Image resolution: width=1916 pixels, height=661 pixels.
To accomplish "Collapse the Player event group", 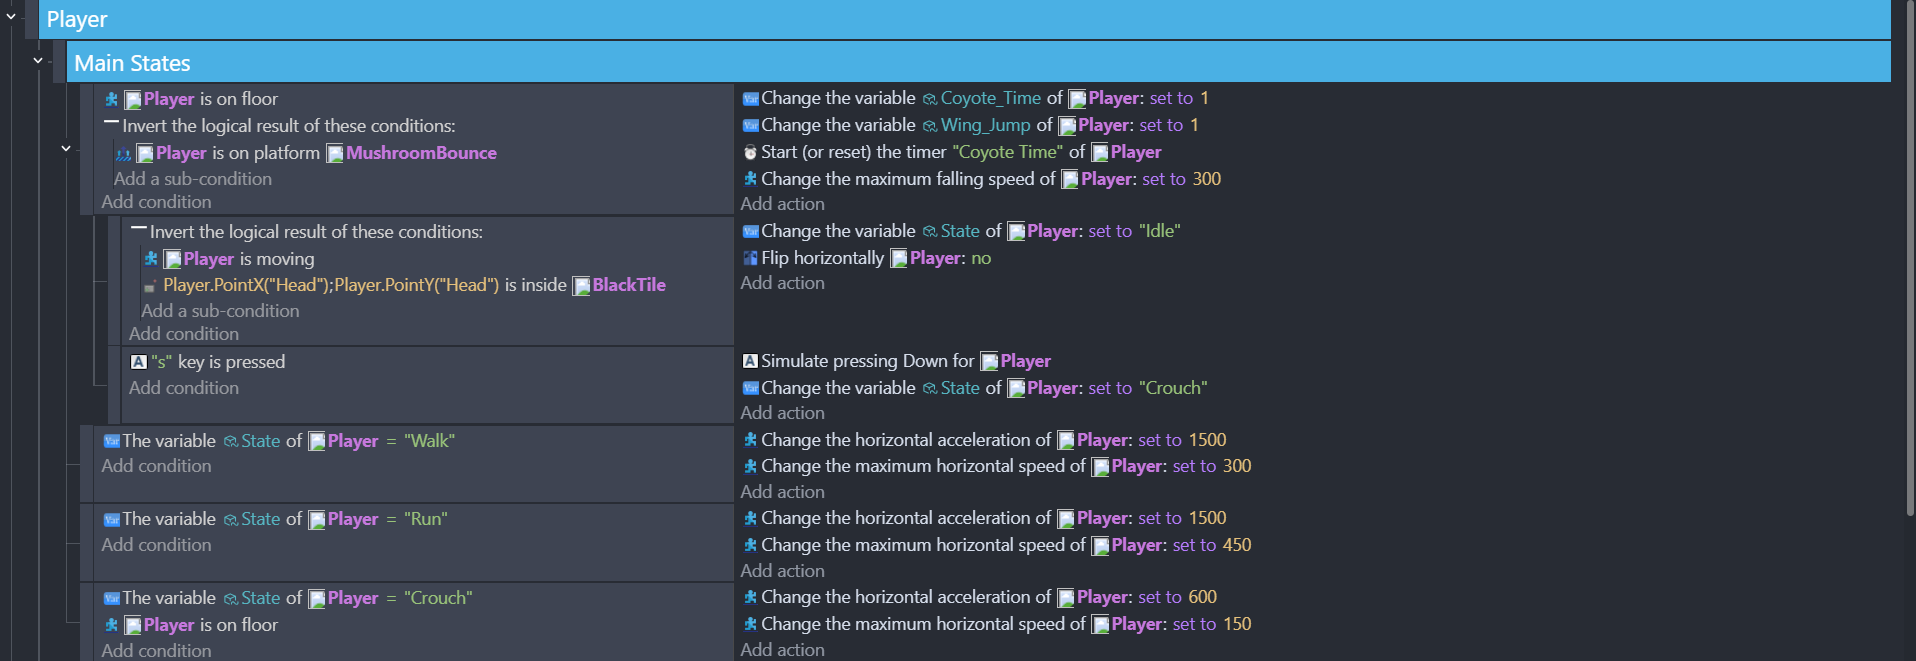I will tap(11, 17).
